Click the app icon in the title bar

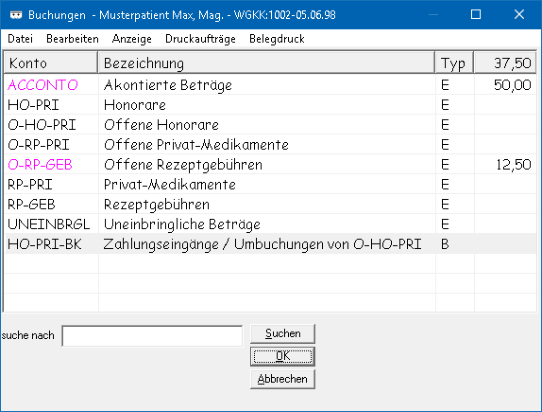click(16, 15)
